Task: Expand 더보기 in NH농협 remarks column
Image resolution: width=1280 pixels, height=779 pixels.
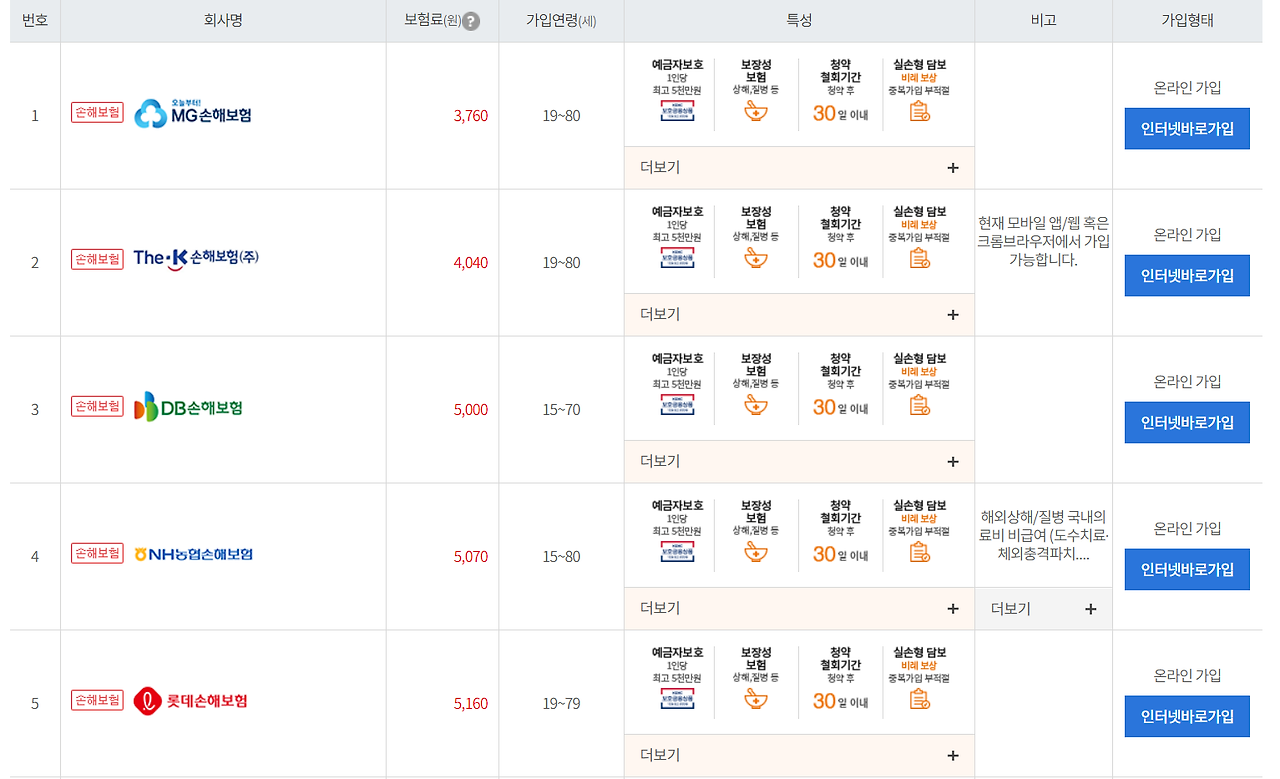Action: click(x=1044, y=609)
